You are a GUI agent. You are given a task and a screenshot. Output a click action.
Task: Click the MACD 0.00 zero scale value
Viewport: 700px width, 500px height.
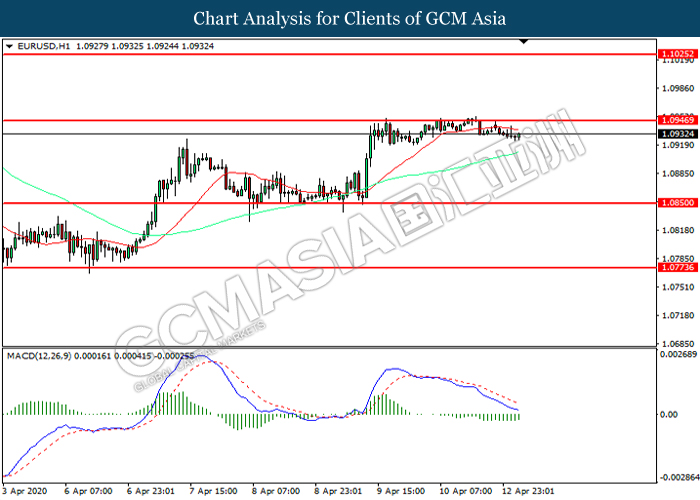pos(669,415)
